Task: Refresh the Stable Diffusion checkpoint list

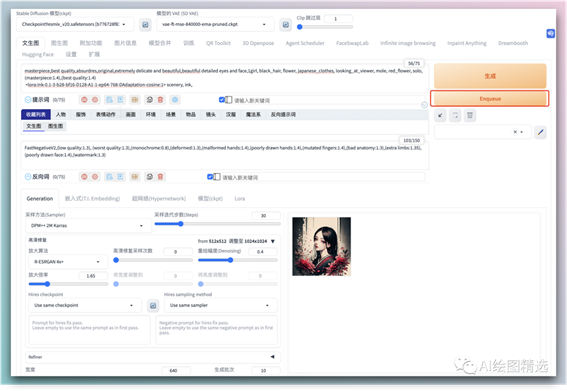Action: [x=145, y=25]
